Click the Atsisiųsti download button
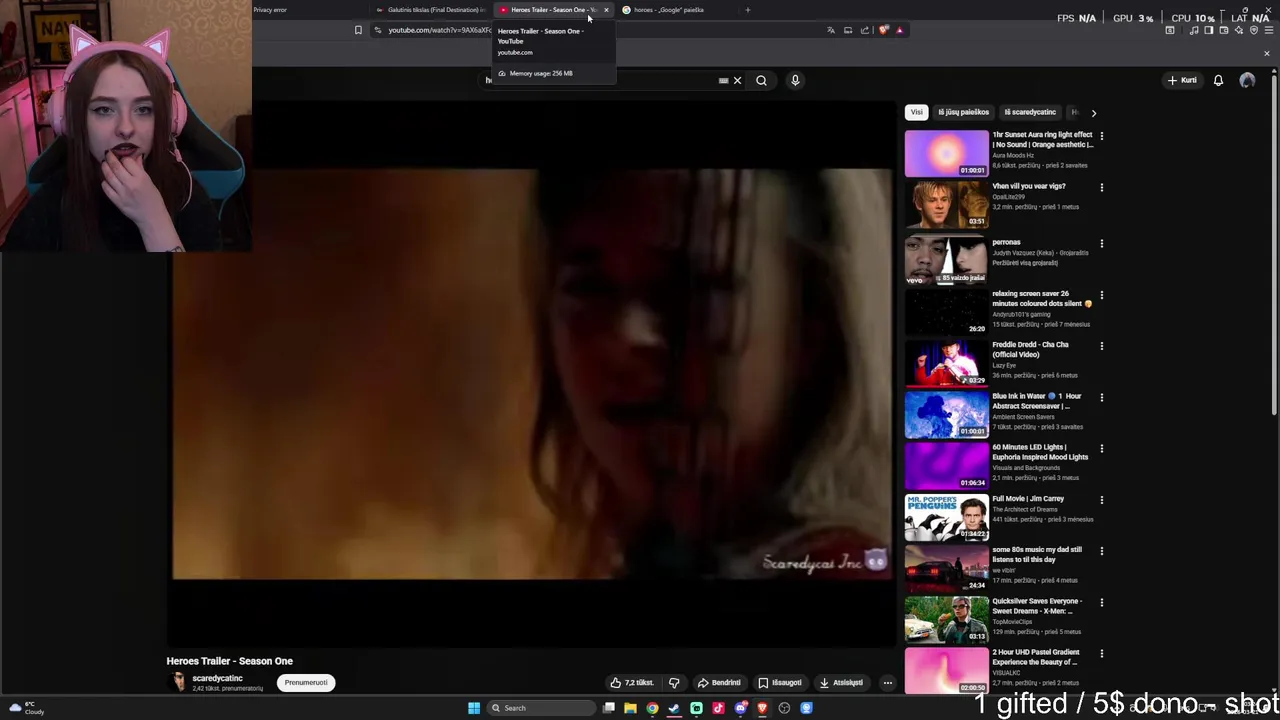Viewport: 1280px width, 720px height. pos(841,683)
